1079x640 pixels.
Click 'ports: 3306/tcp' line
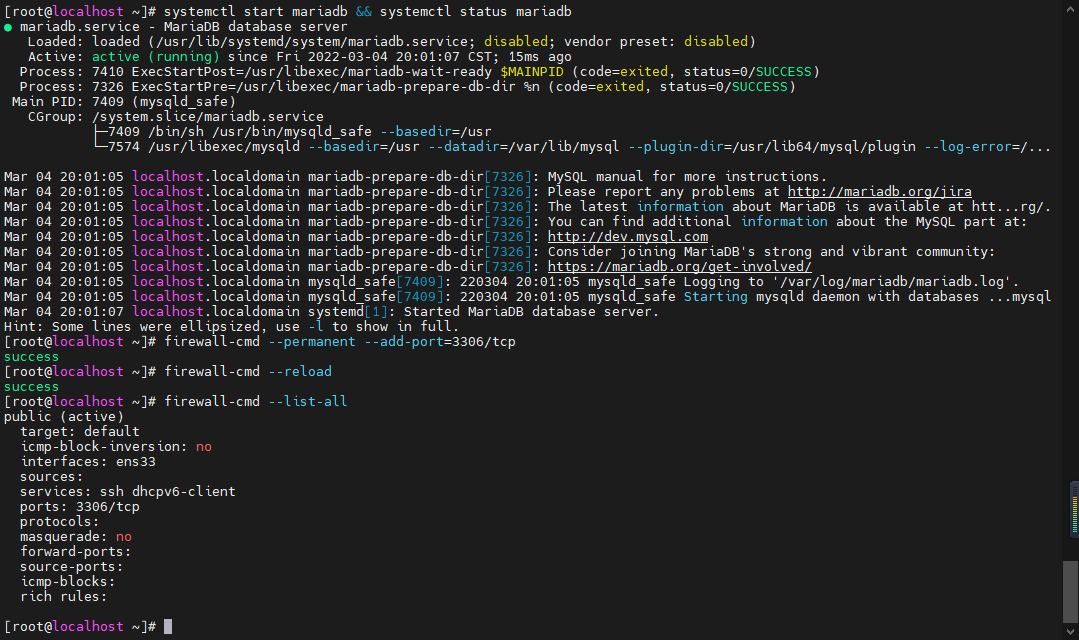point(80,506)
